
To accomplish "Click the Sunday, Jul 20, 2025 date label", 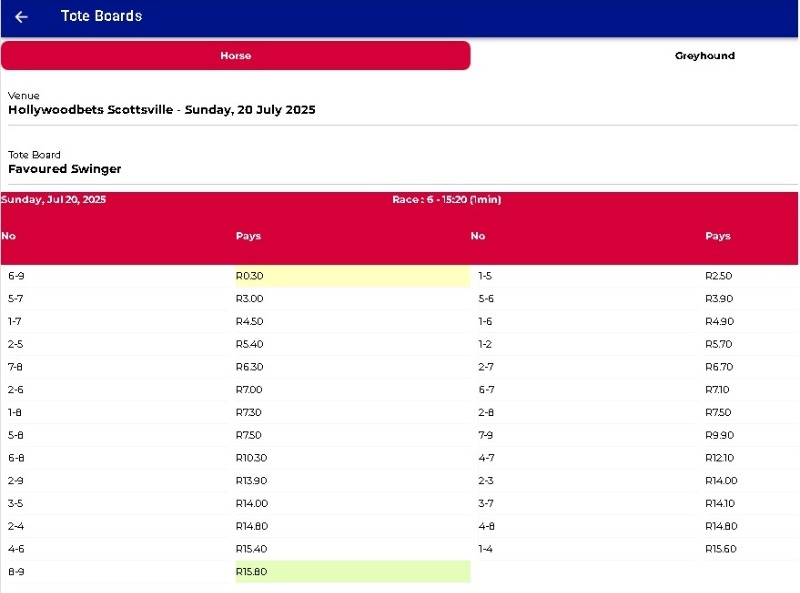I will tap(54, 200).
